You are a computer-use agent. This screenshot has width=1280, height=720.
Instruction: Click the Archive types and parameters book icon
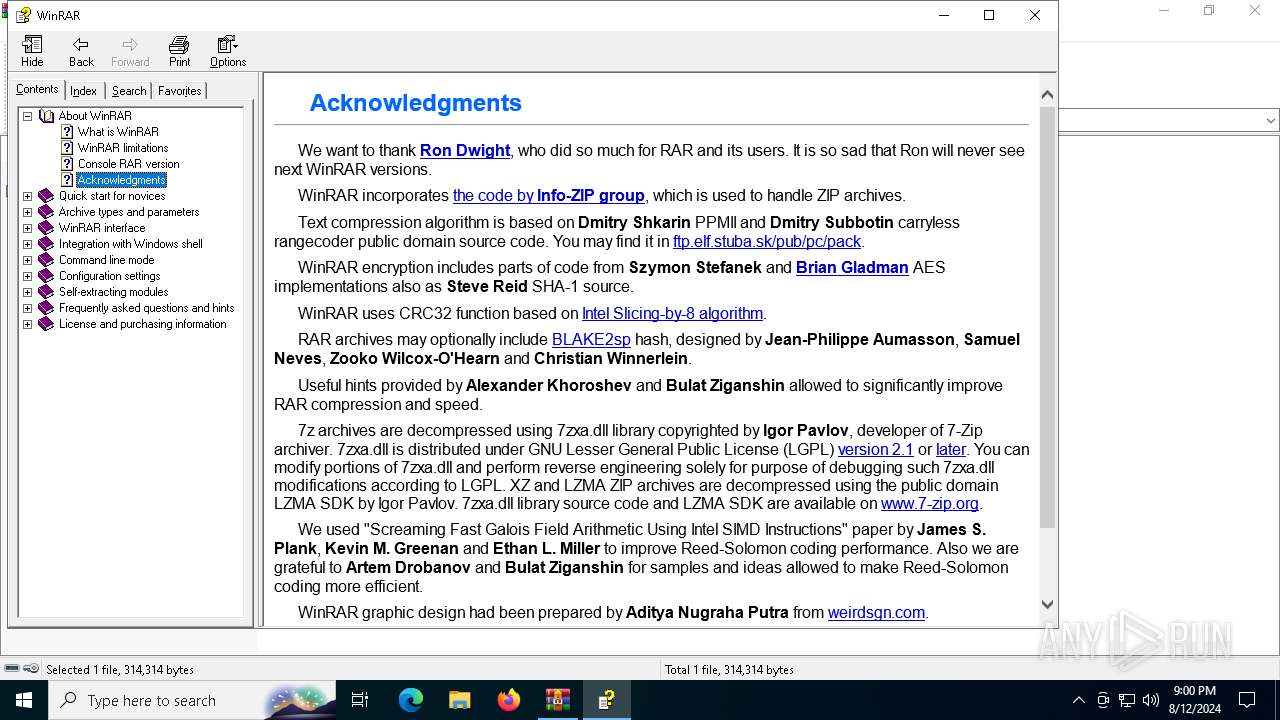[x=46, y=212]
